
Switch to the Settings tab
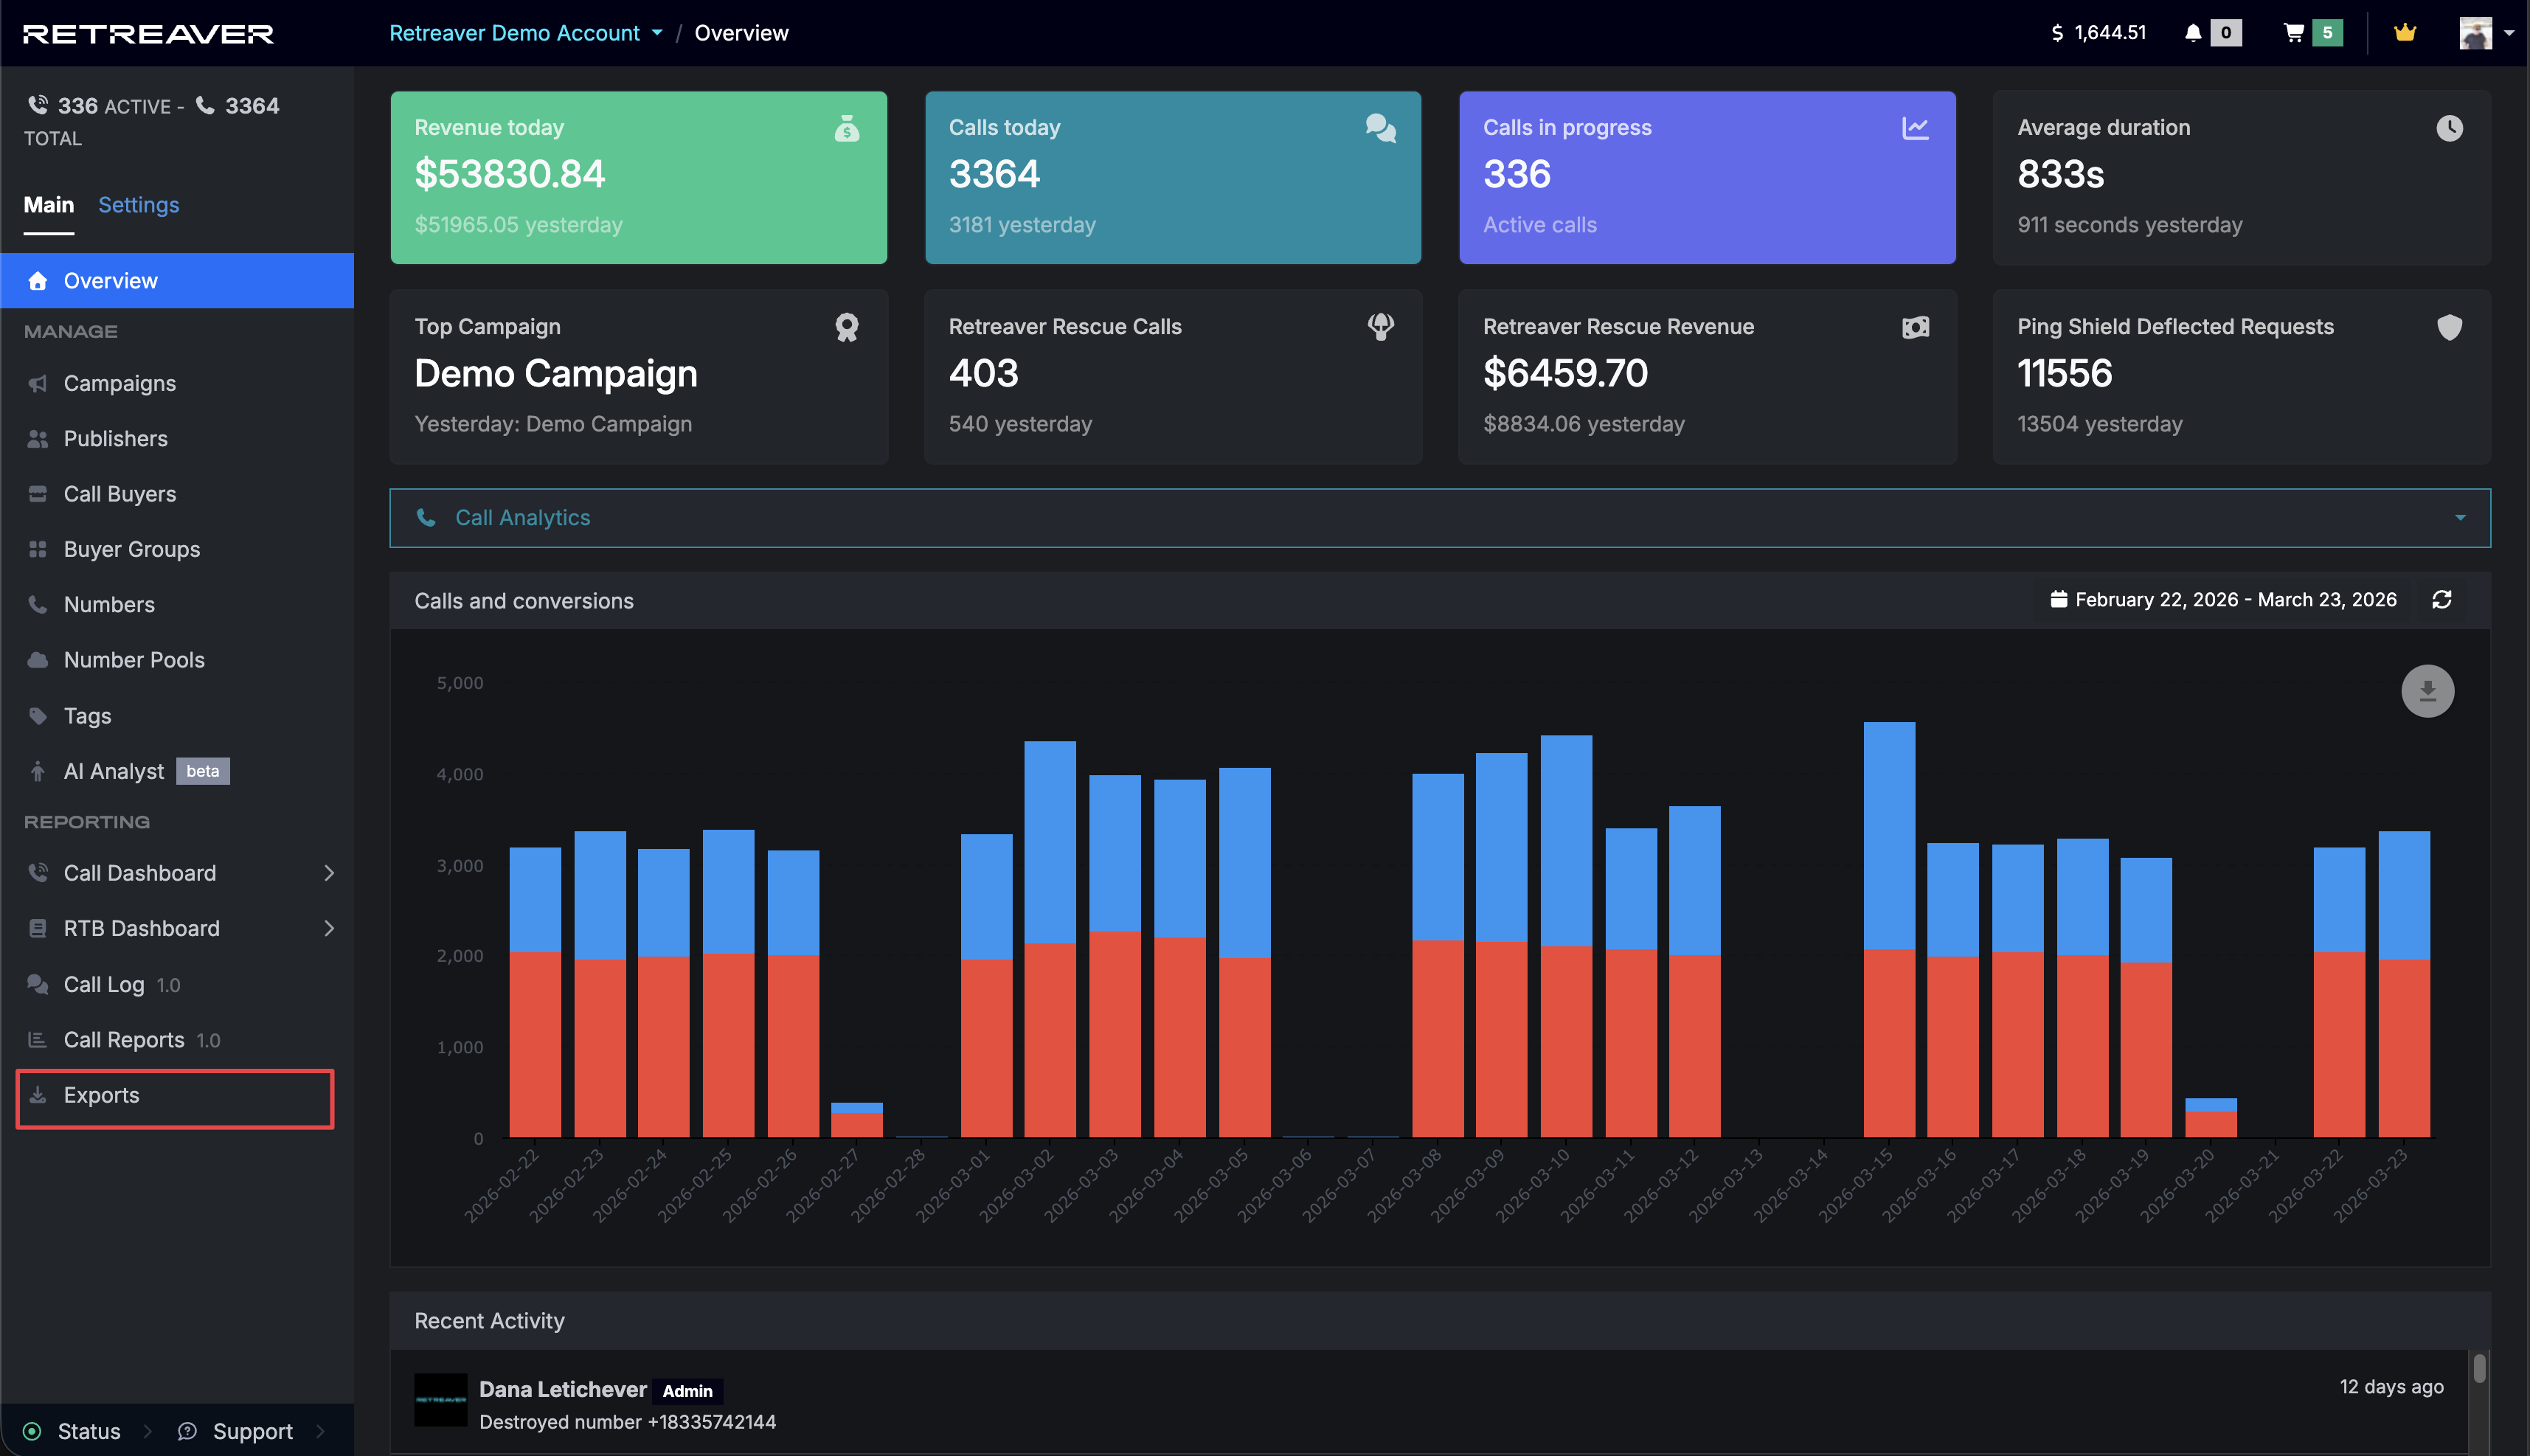tap(139, 205)
